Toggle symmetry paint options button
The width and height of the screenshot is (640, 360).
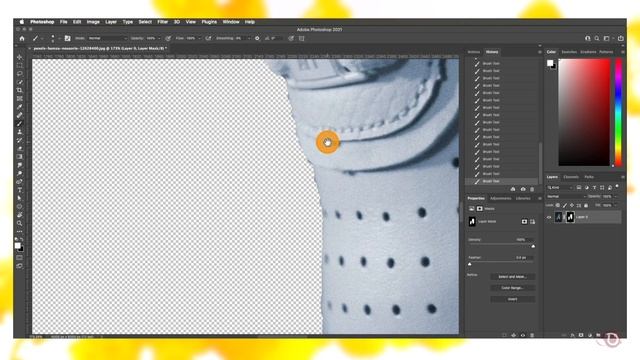click(x=302, y=38)
